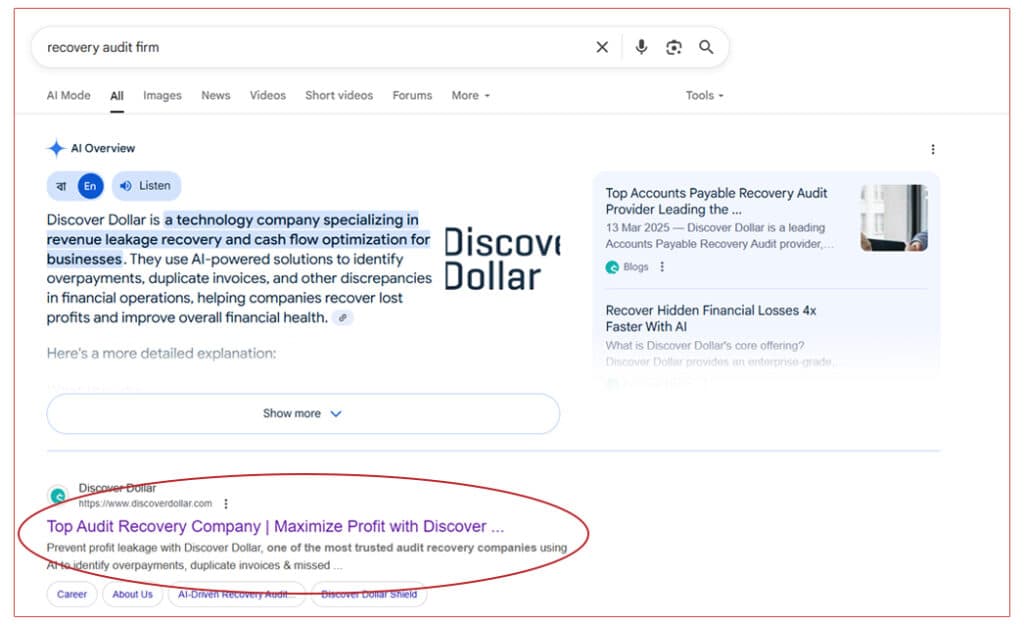Visit the About Us sitelink chip
Viewport: 1024px width, 625px height.
point(133,594)
